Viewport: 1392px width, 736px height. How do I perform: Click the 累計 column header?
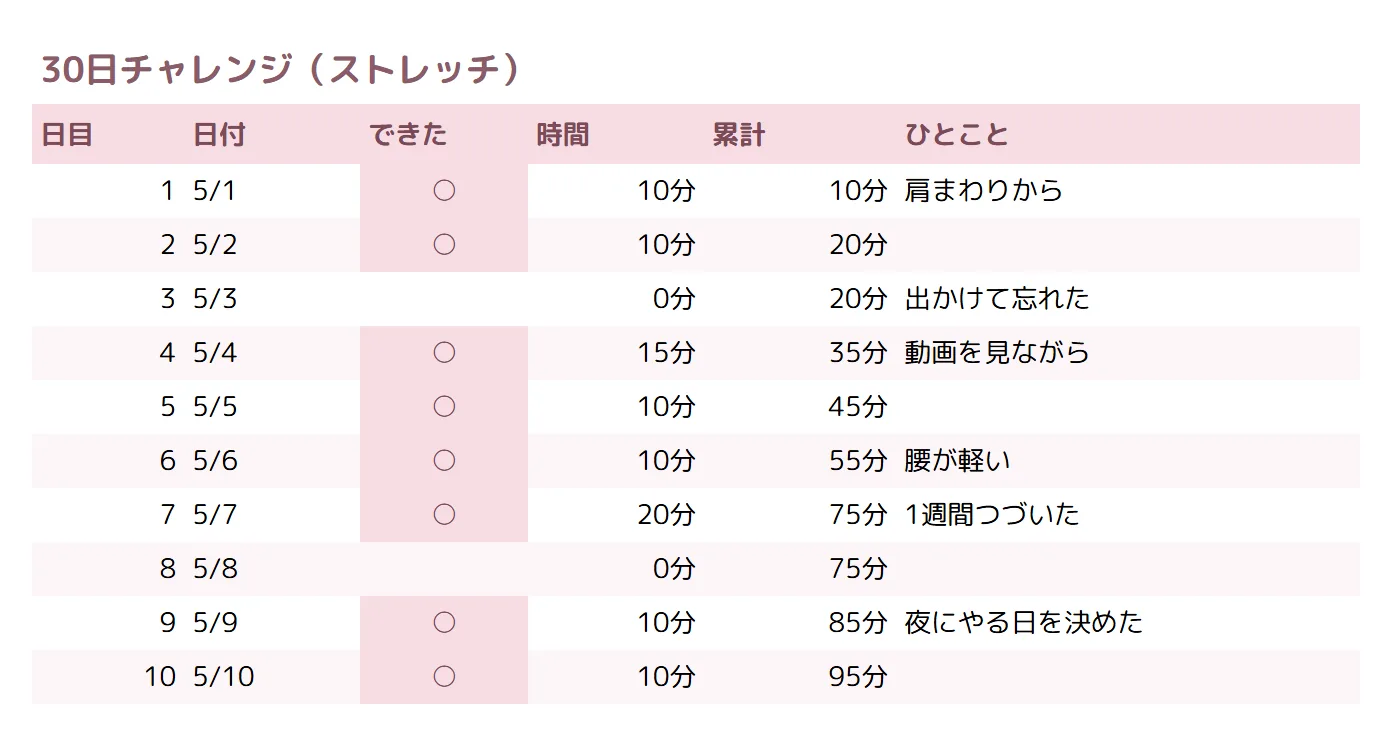tap(739, 134)
